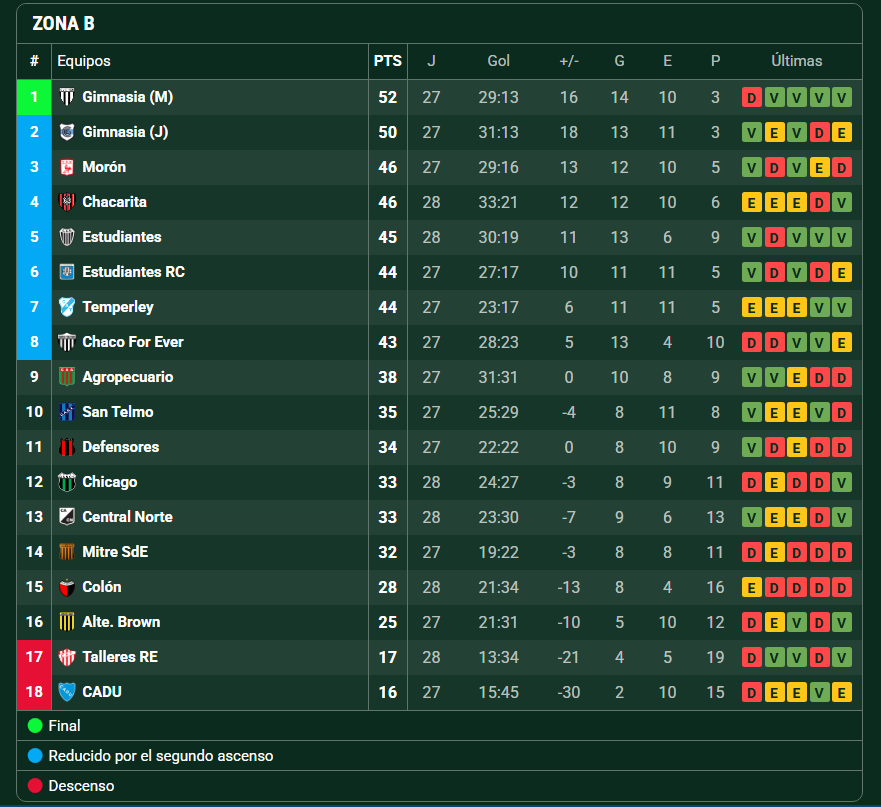Click the Temperley team crest icon
Image resolution: width=881 pixels, height=807 pixels.
pyautogui.click(x=67, y=307)
